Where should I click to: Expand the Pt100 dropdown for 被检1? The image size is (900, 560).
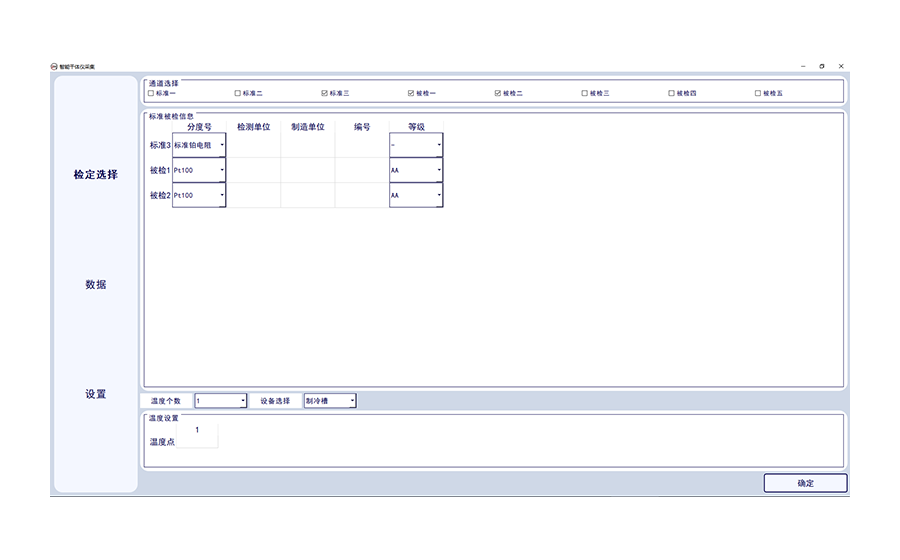point(222,170)
